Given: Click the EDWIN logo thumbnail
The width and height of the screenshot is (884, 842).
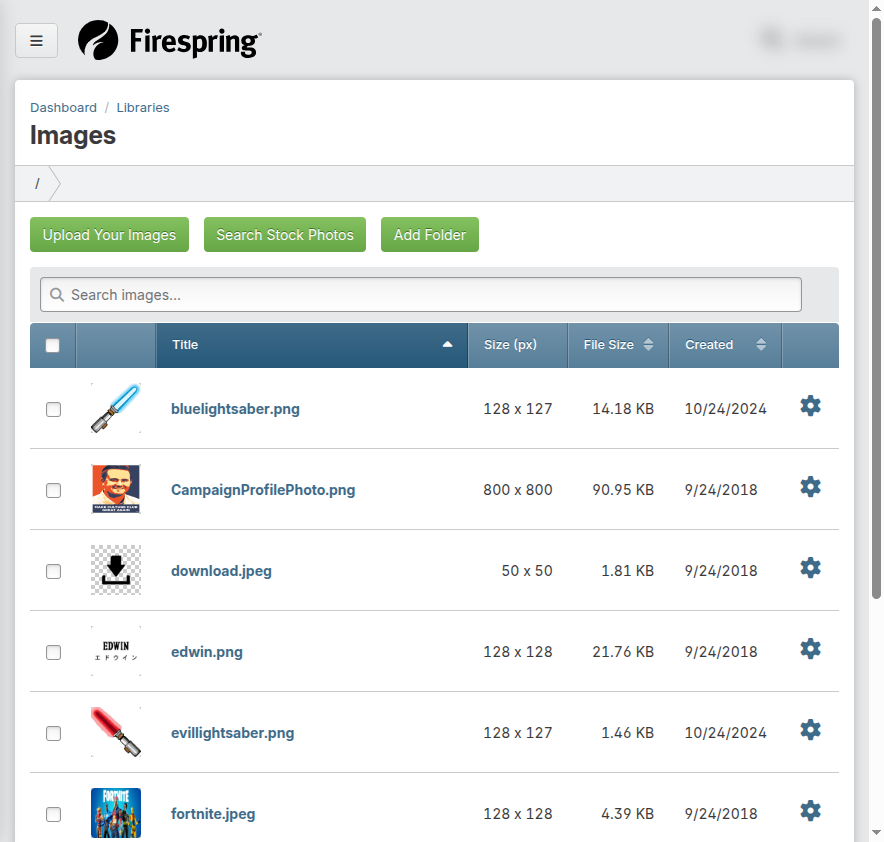Looking at the screenshot, I should point(116,652).
